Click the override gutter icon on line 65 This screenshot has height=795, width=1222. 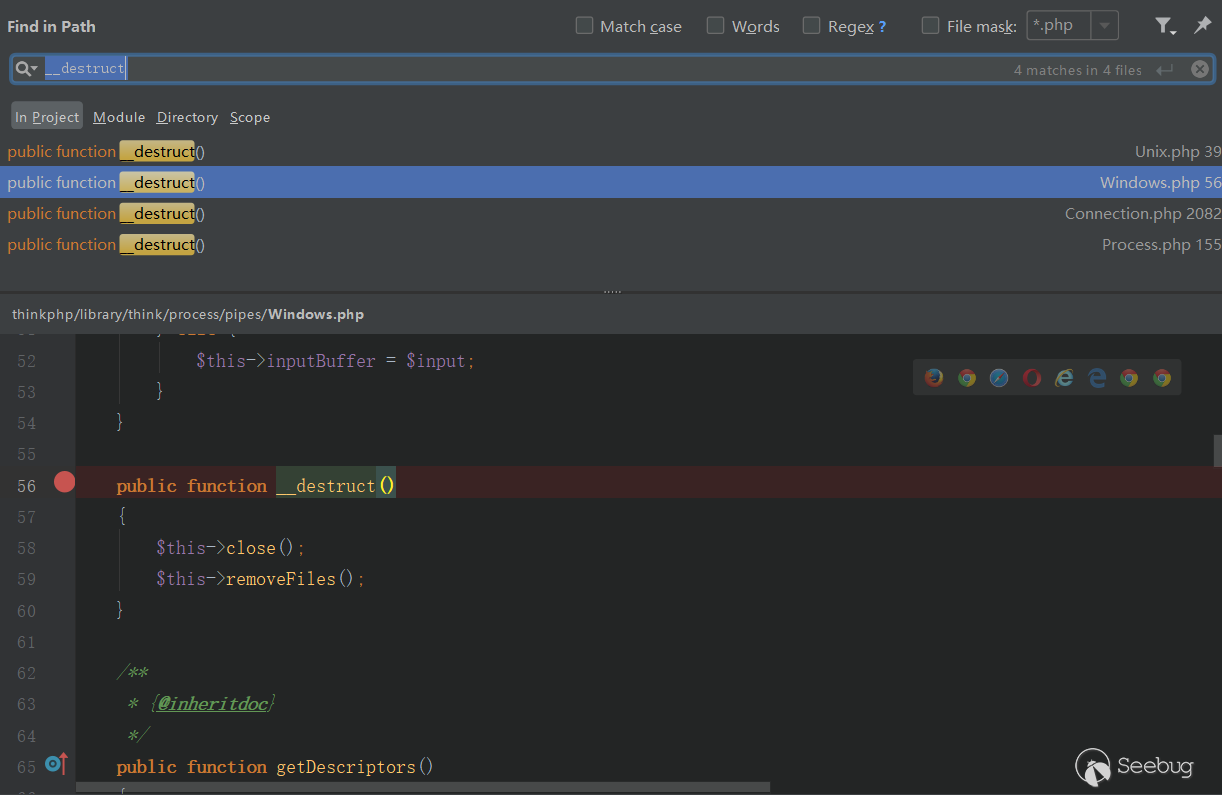pyautogui.click(x=56, y=765)
